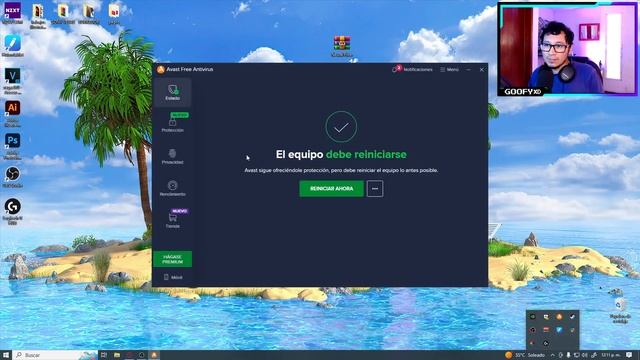Select the OBS Studio desktop shortcut
The image size is (640, 360).
(13, 177)
